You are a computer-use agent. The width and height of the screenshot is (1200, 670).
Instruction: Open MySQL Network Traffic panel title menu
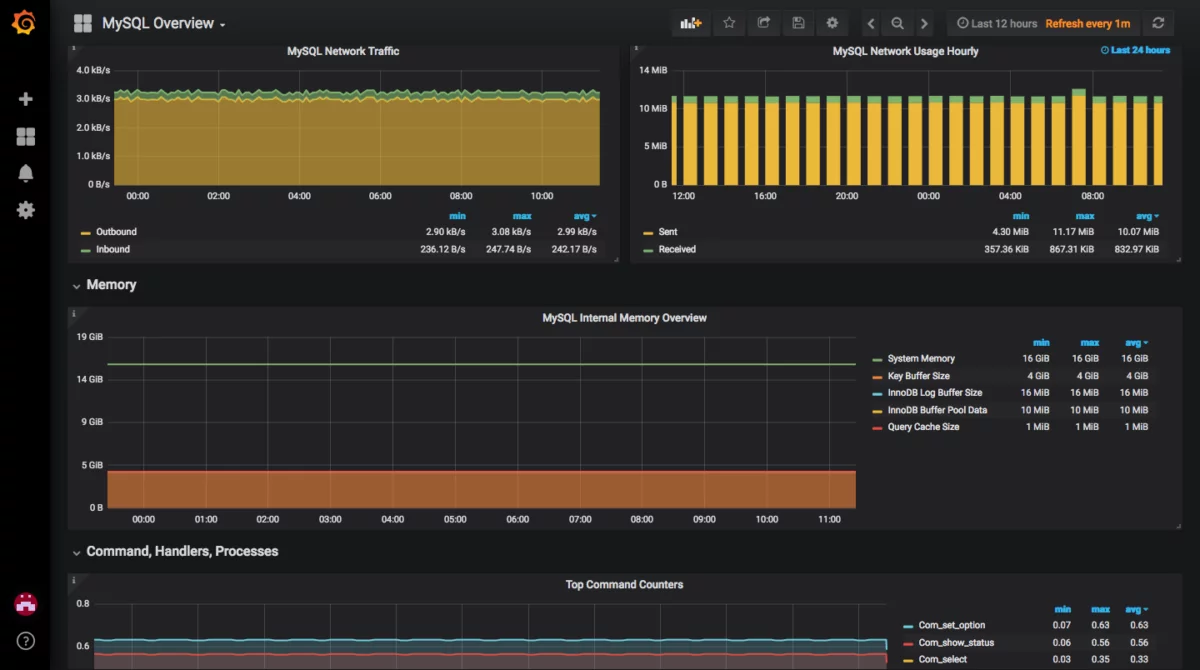343,51
